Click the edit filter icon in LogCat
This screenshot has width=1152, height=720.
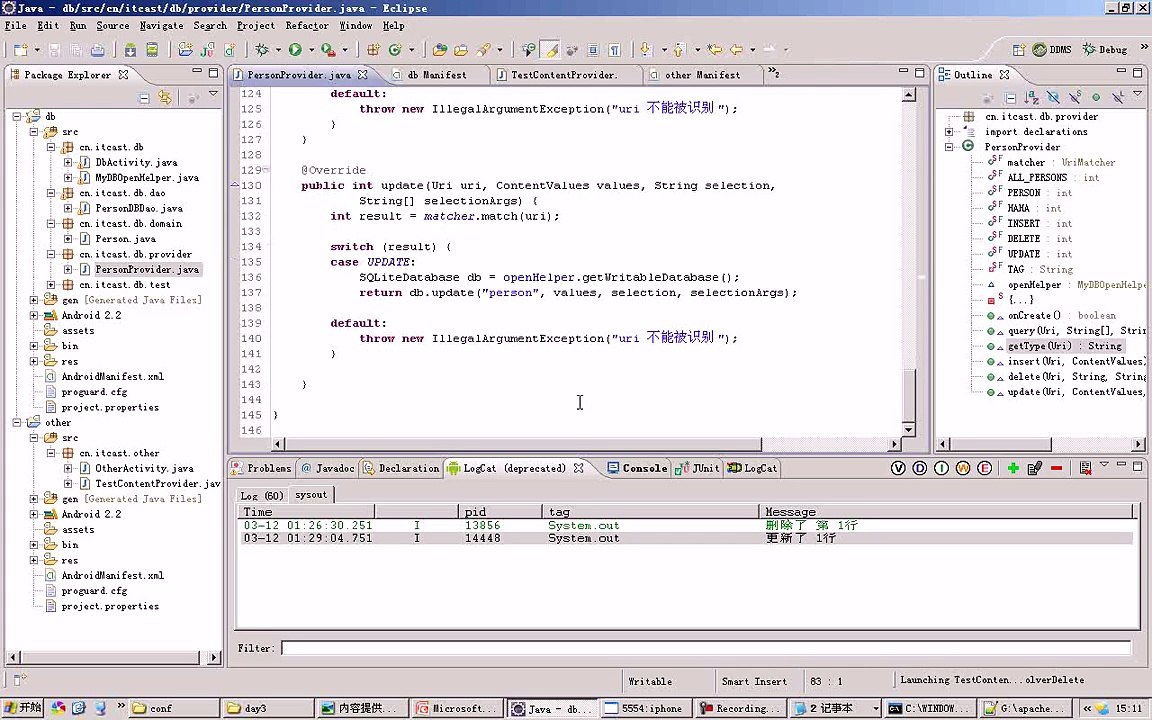coord(1034,468)
